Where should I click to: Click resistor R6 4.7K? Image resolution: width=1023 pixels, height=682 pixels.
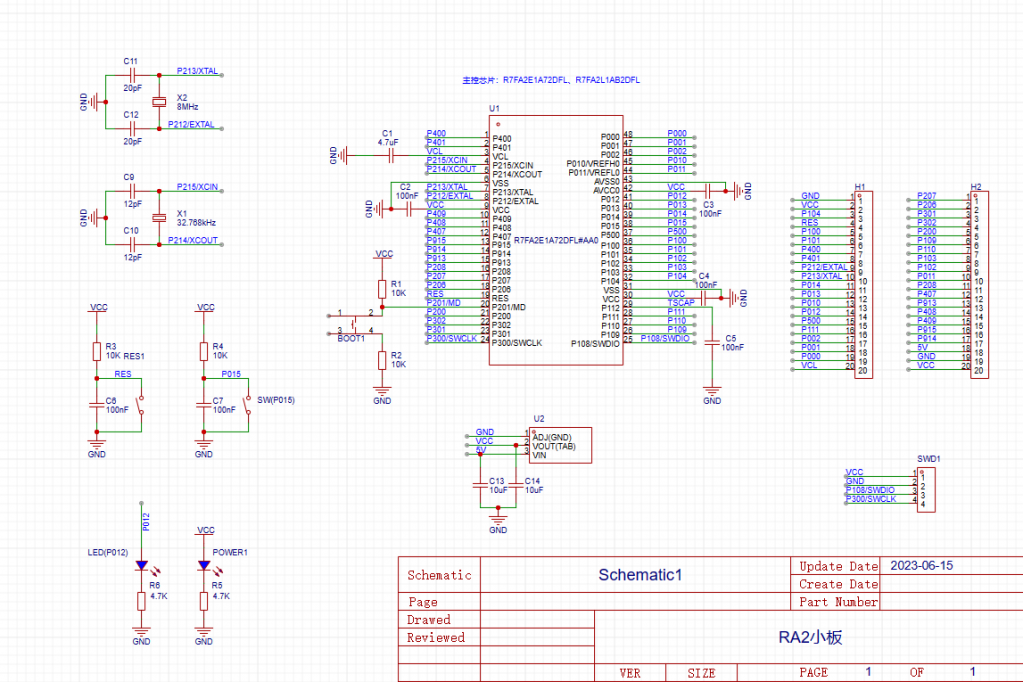pyautogui.click(x=142, y=601)
